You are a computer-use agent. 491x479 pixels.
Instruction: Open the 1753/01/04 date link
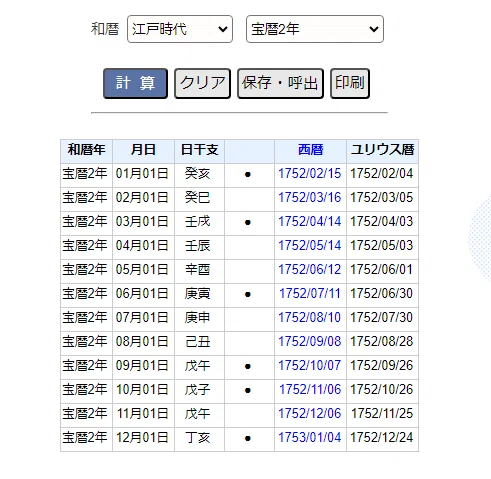click(310, 438)
